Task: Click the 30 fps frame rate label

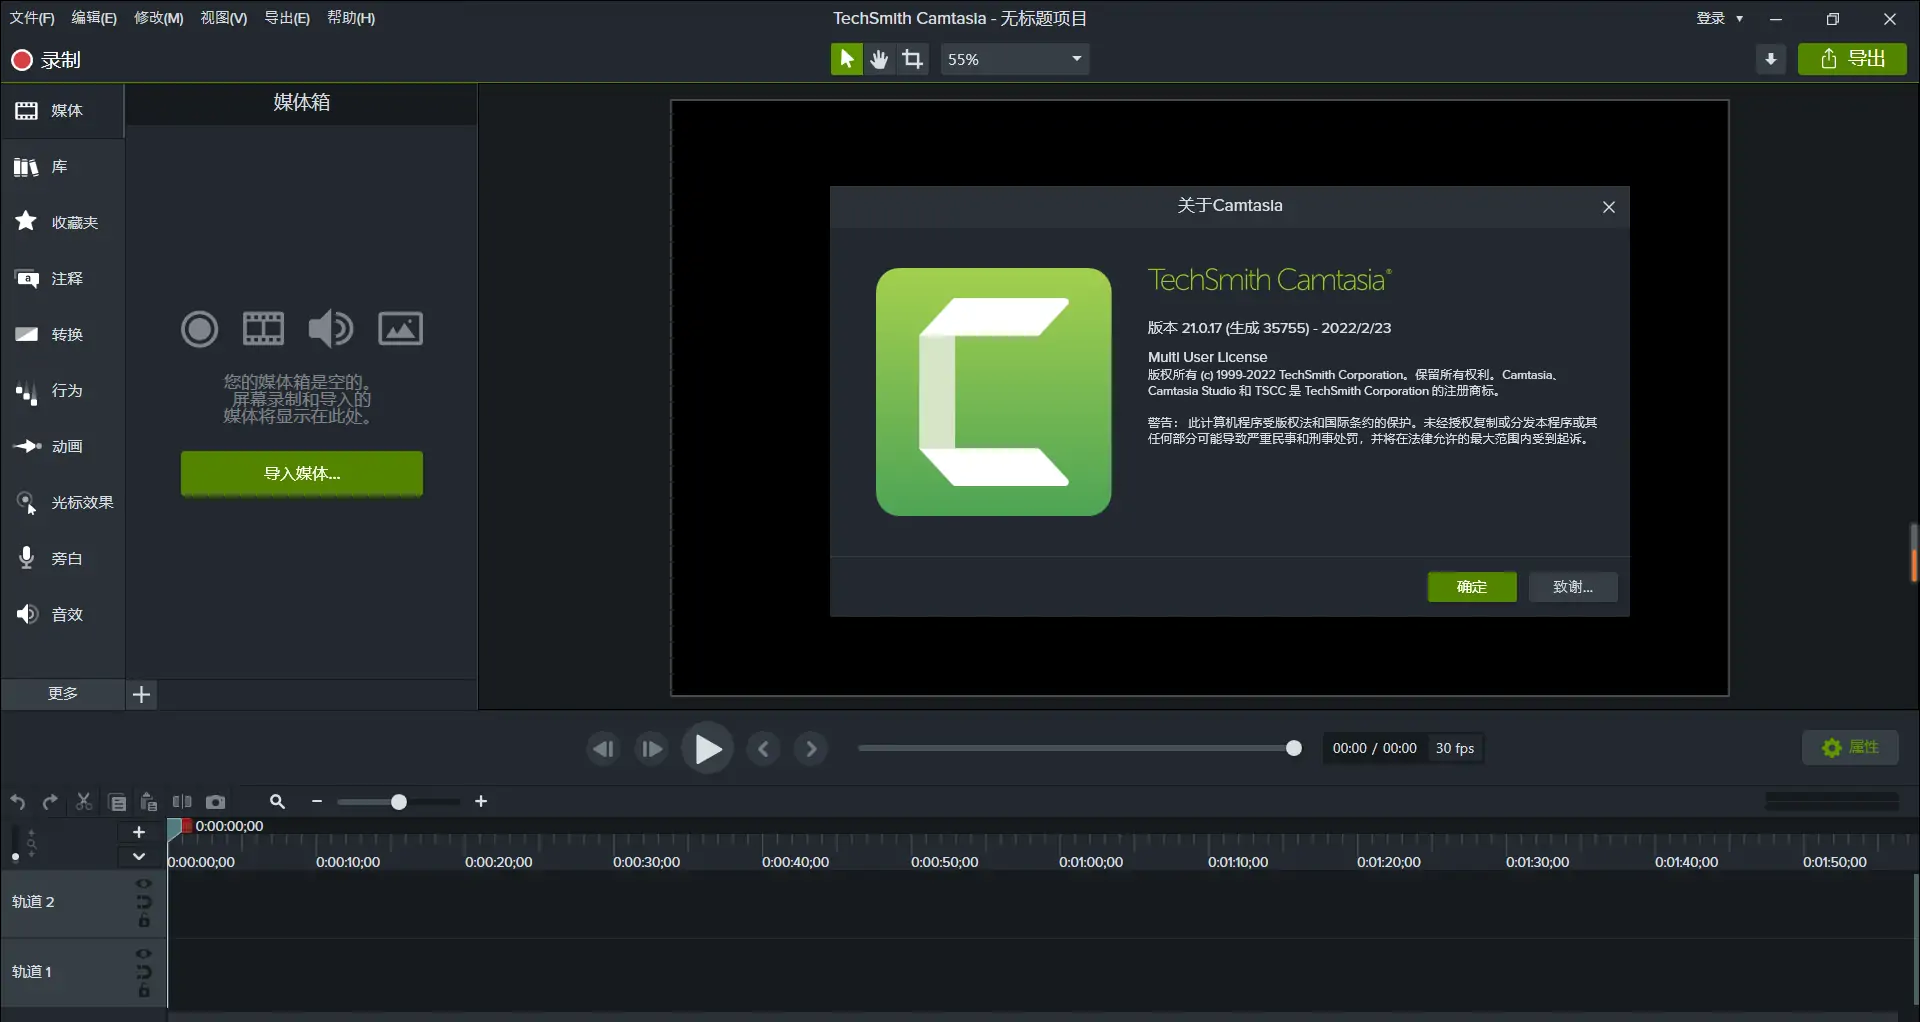Action: pos(1455,748)
